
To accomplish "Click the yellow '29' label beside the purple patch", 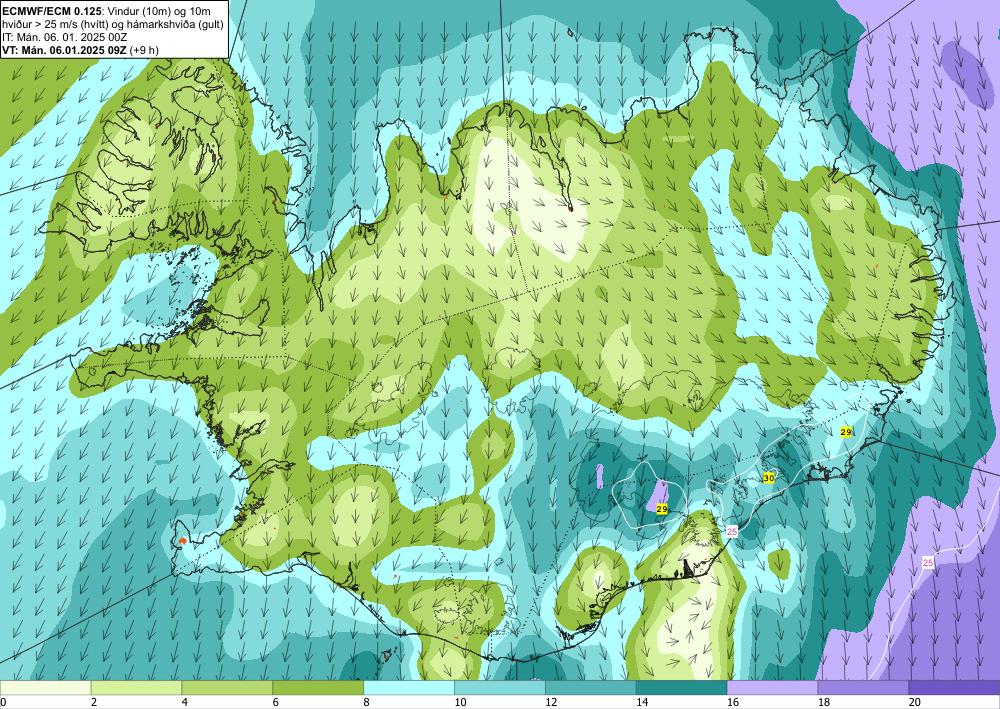I will [661, 509].
